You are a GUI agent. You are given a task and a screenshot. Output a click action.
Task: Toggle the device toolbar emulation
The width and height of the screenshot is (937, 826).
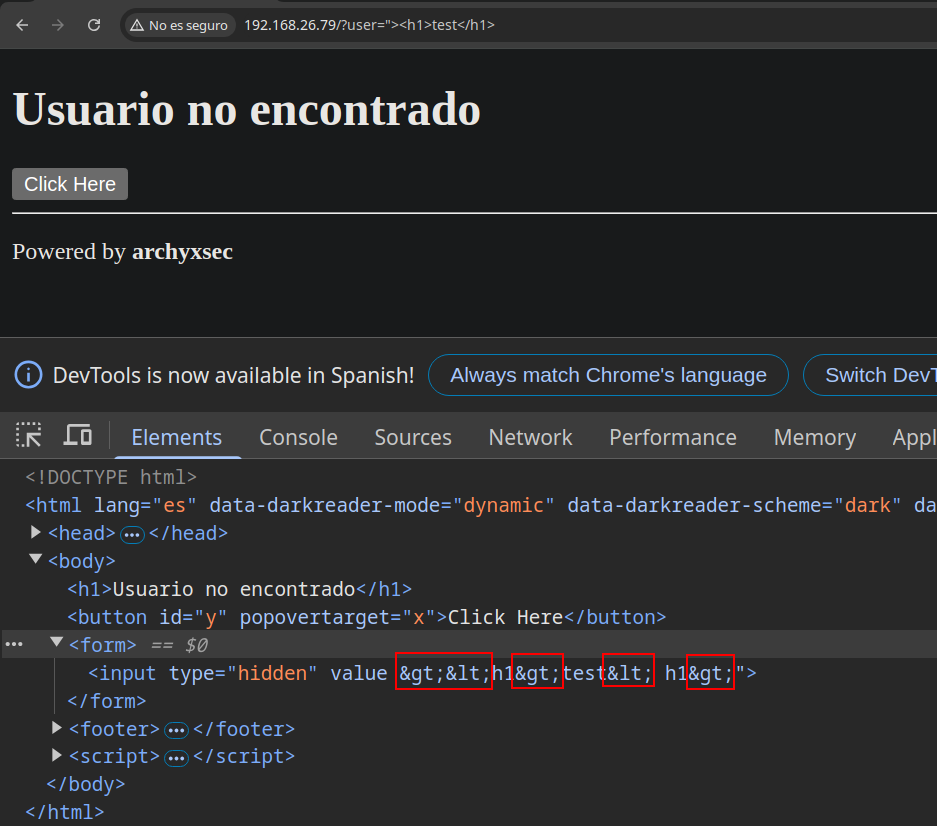point(78,436)
